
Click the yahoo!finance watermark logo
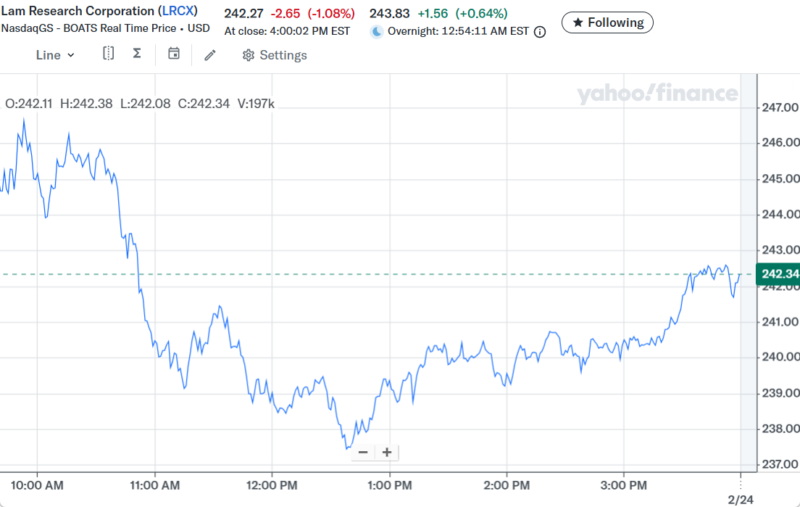[657, 94]
